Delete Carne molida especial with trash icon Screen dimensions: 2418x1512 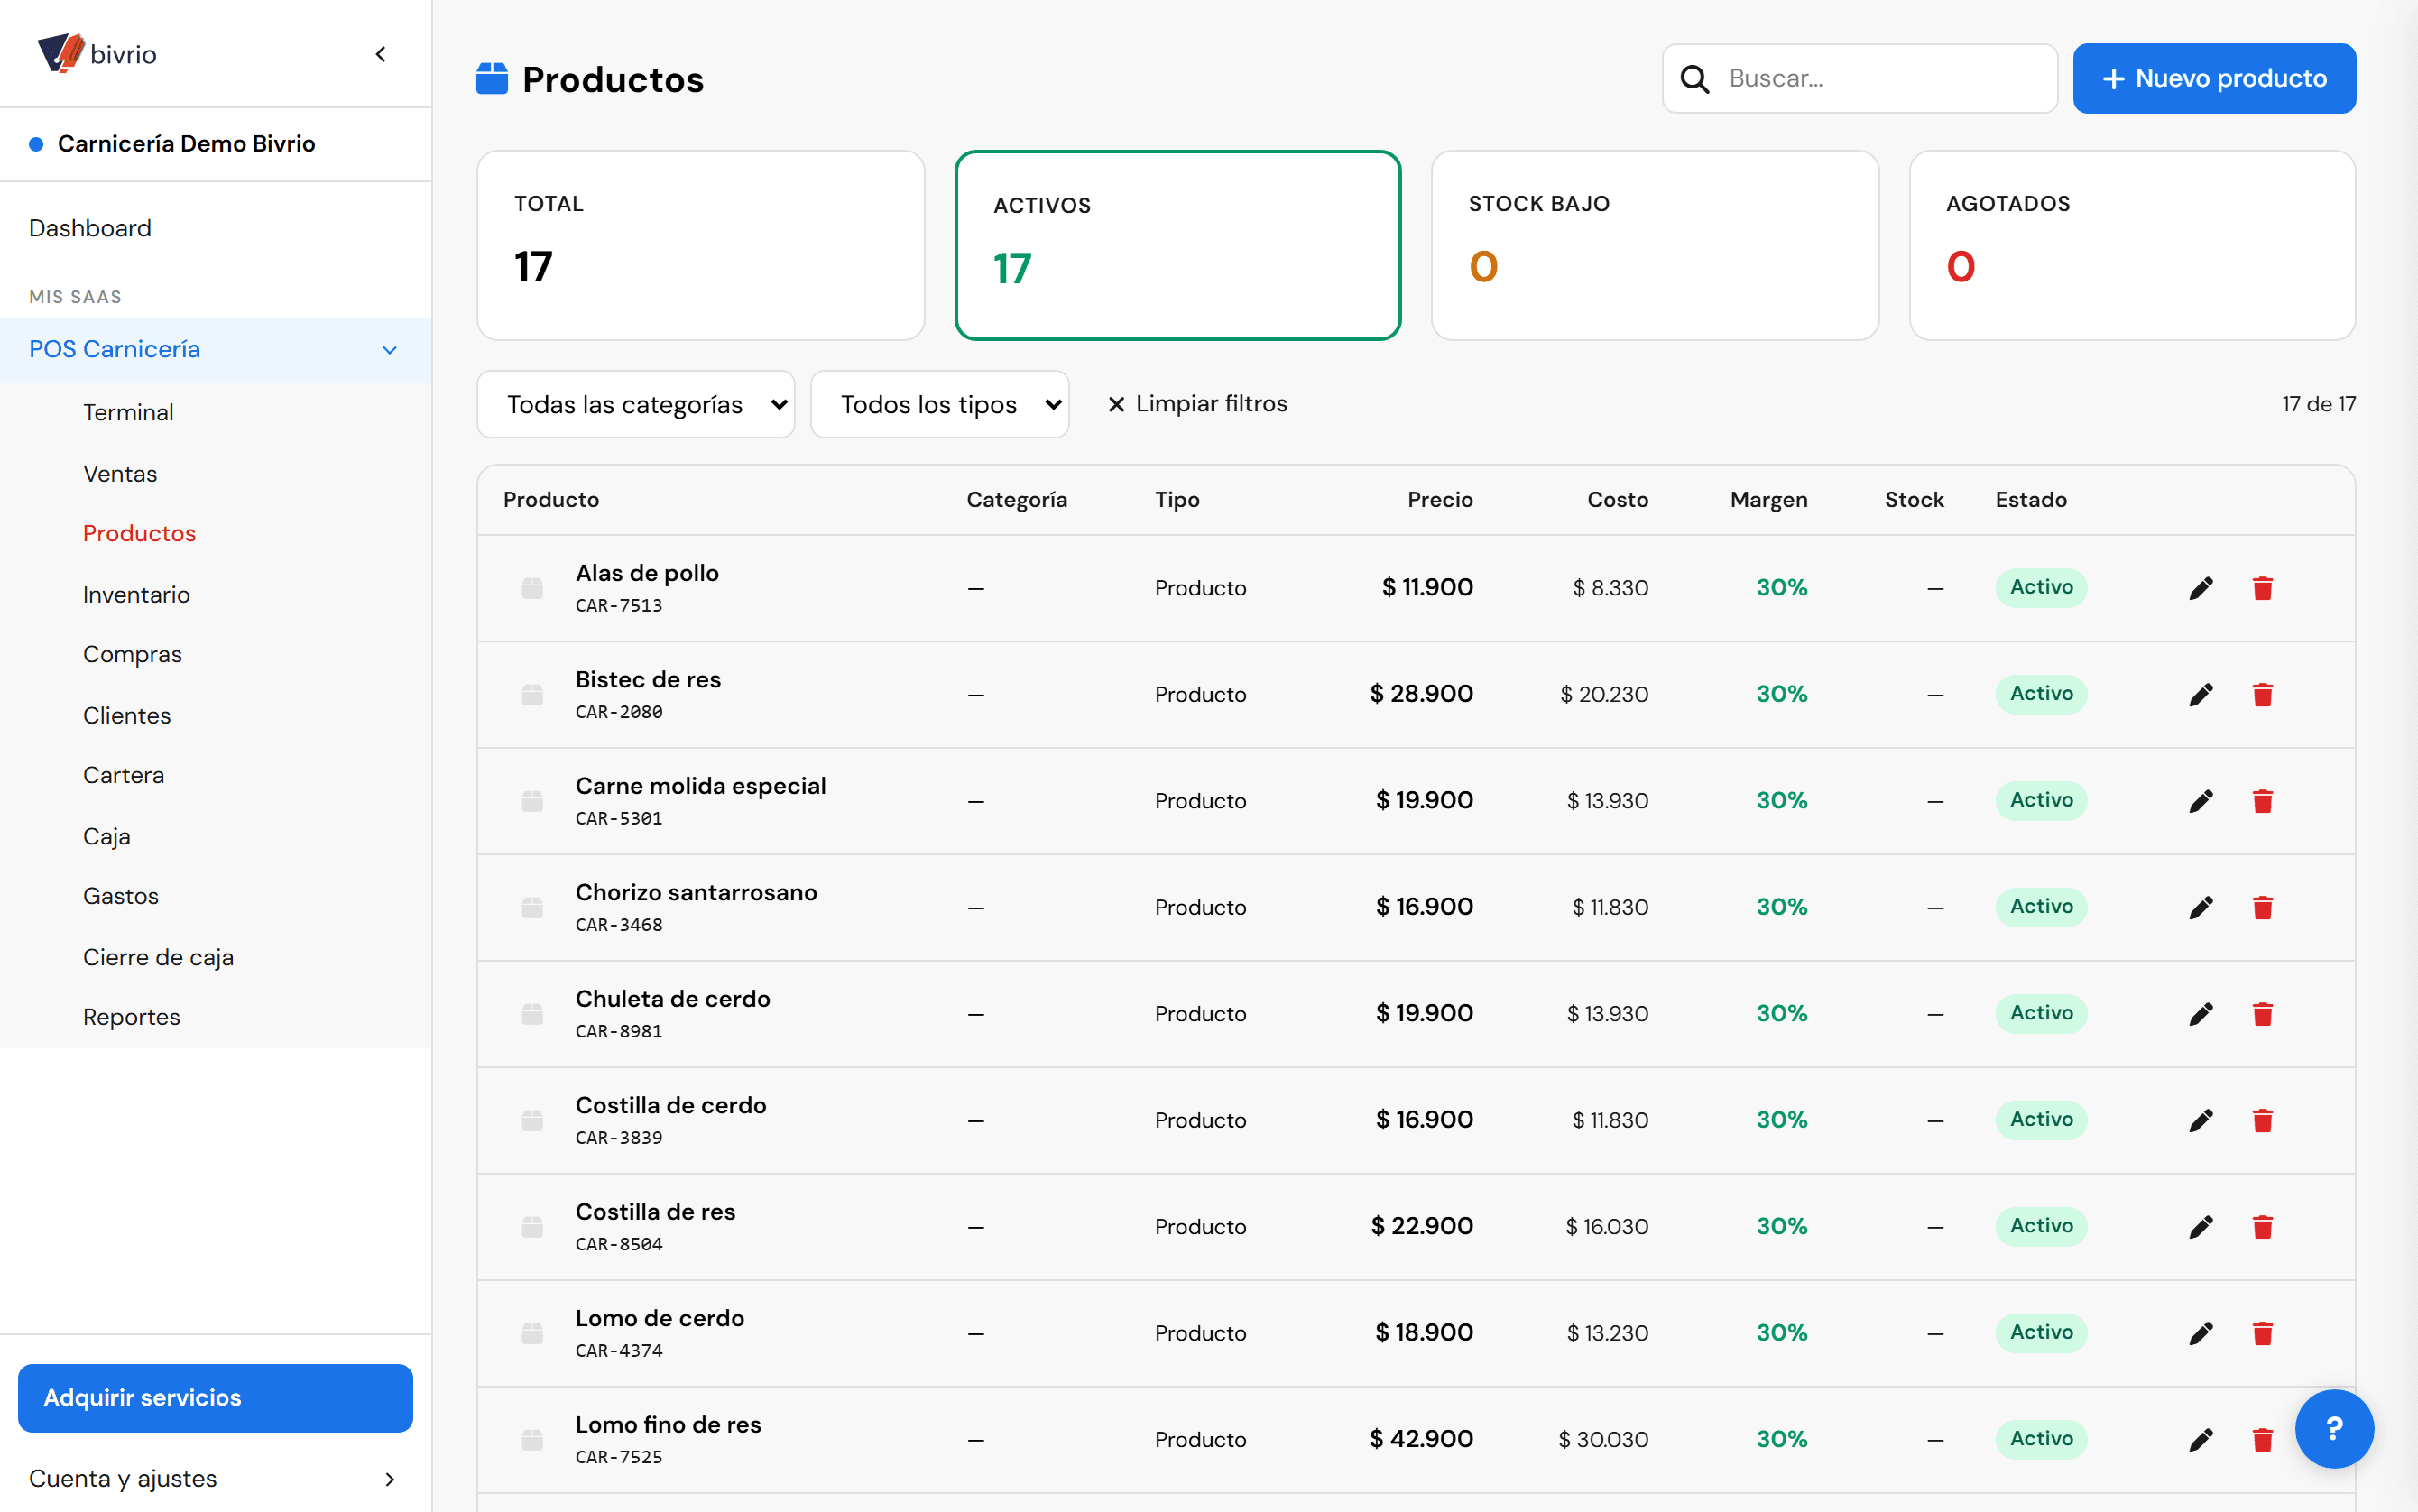[x=2262, y=801]
